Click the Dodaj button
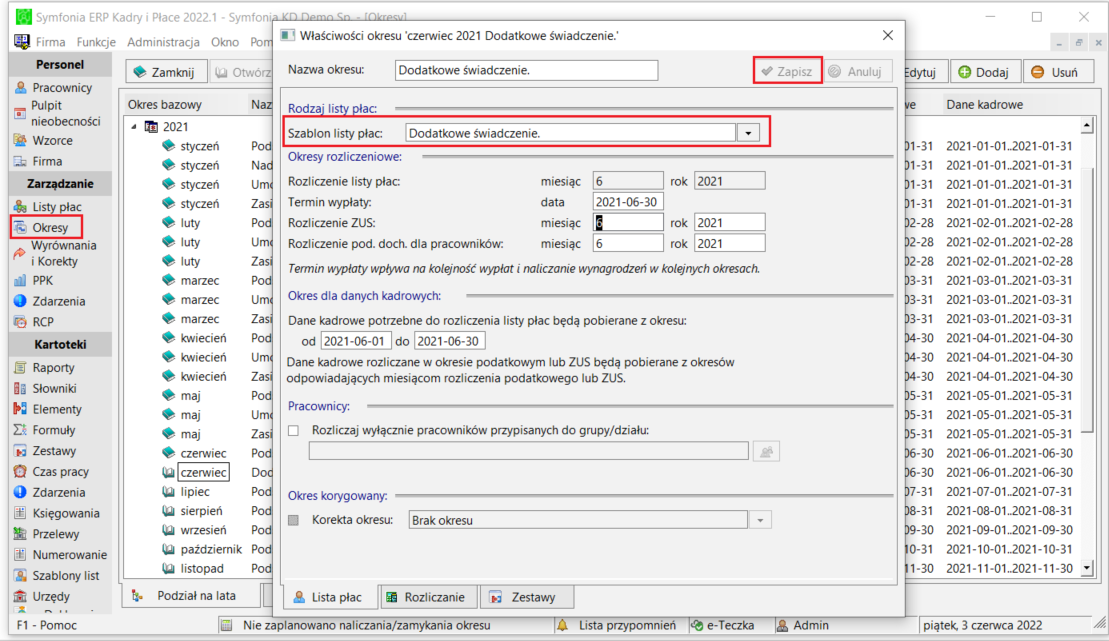This screenshot has width=1109, height=641. point(984,72)
